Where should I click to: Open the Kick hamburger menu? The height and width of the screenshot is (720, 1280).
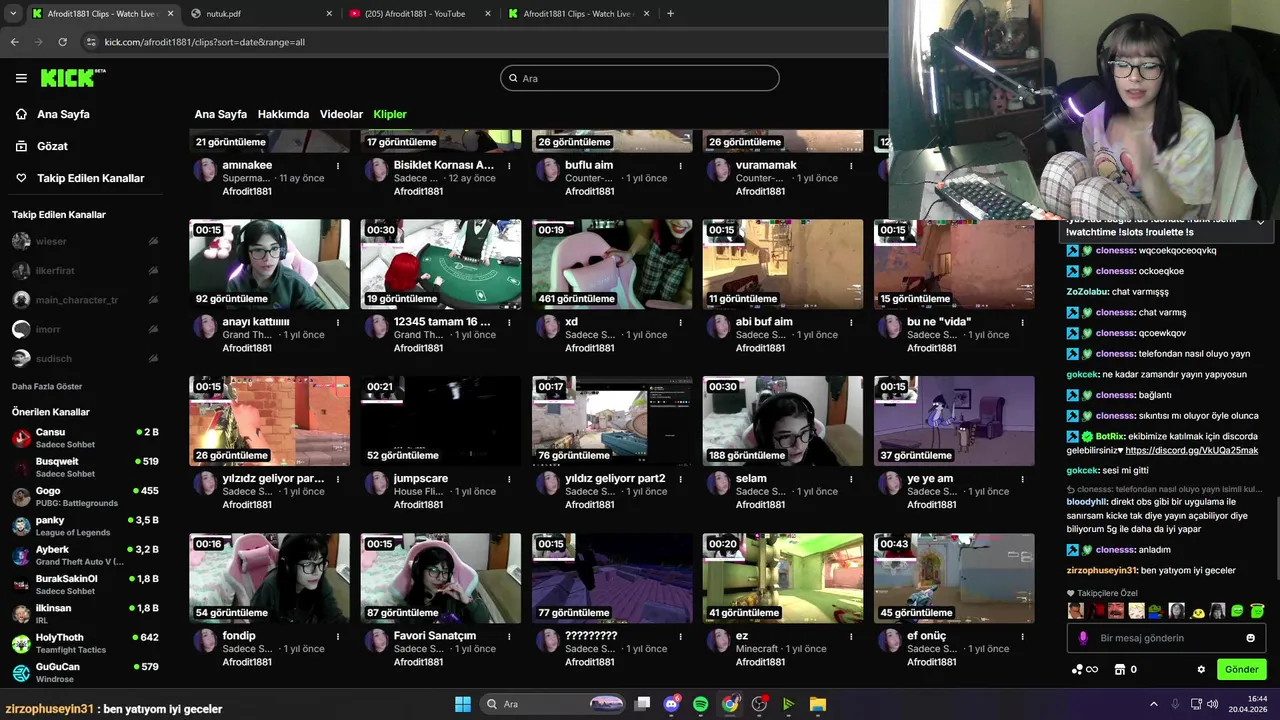[21, 78]
